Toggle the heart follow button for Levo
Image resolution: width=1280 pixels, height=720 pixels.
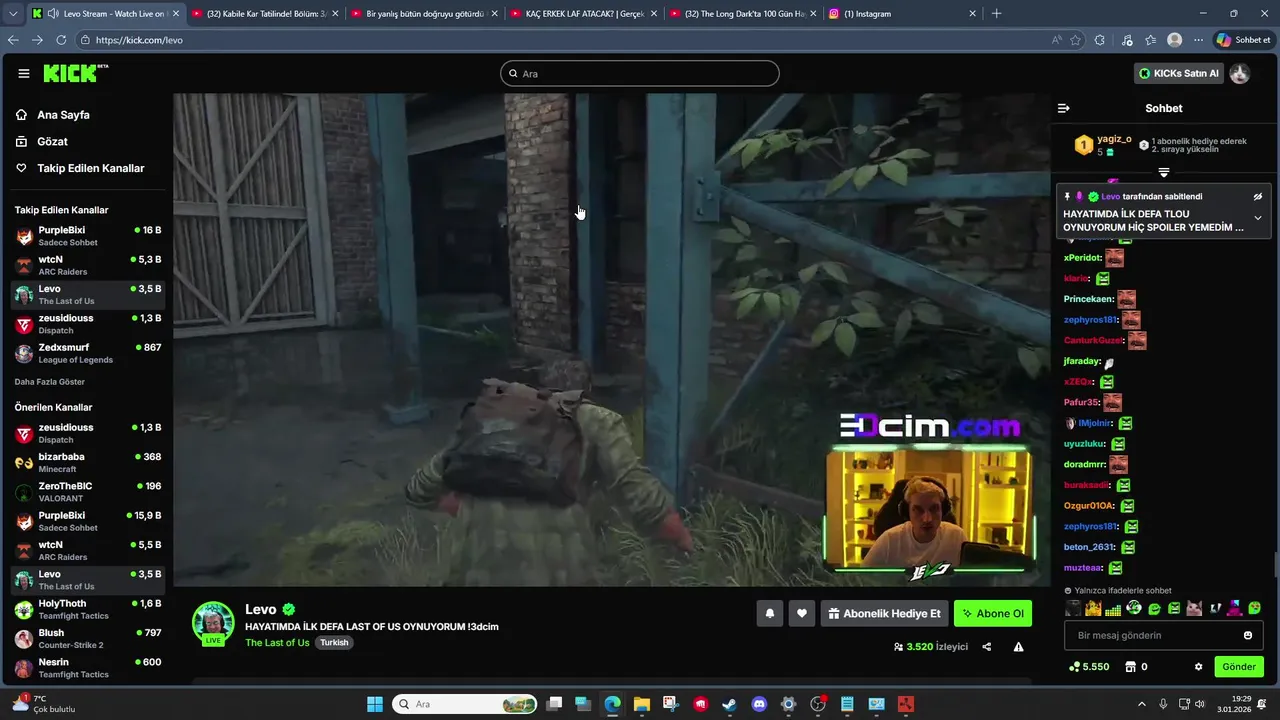point(801,614)
